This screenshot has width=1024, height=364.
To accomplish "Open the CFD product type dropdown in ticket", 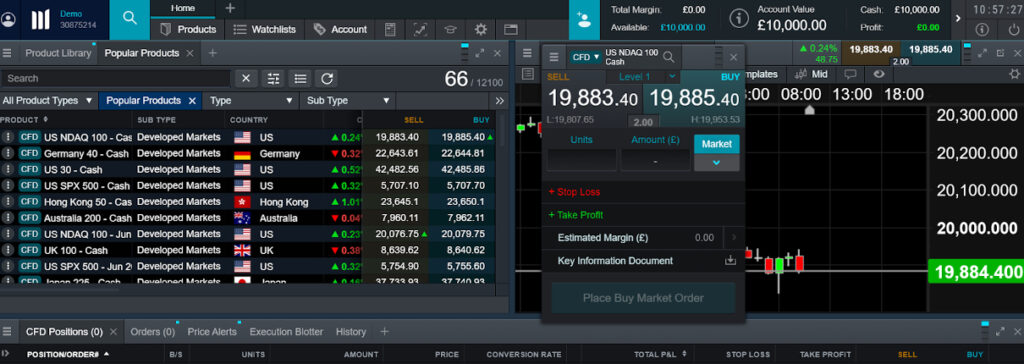I will point(585,58).
